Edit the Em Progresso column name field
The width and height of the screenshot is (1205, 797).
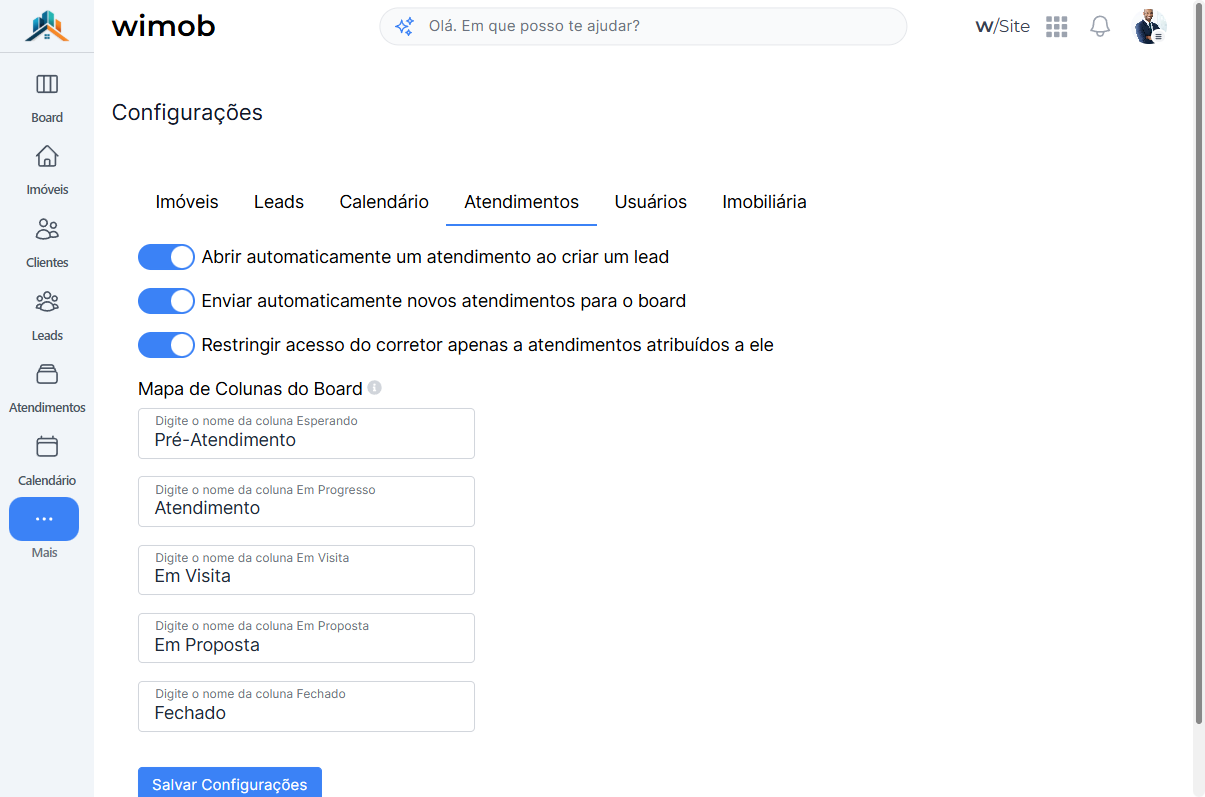306,501
